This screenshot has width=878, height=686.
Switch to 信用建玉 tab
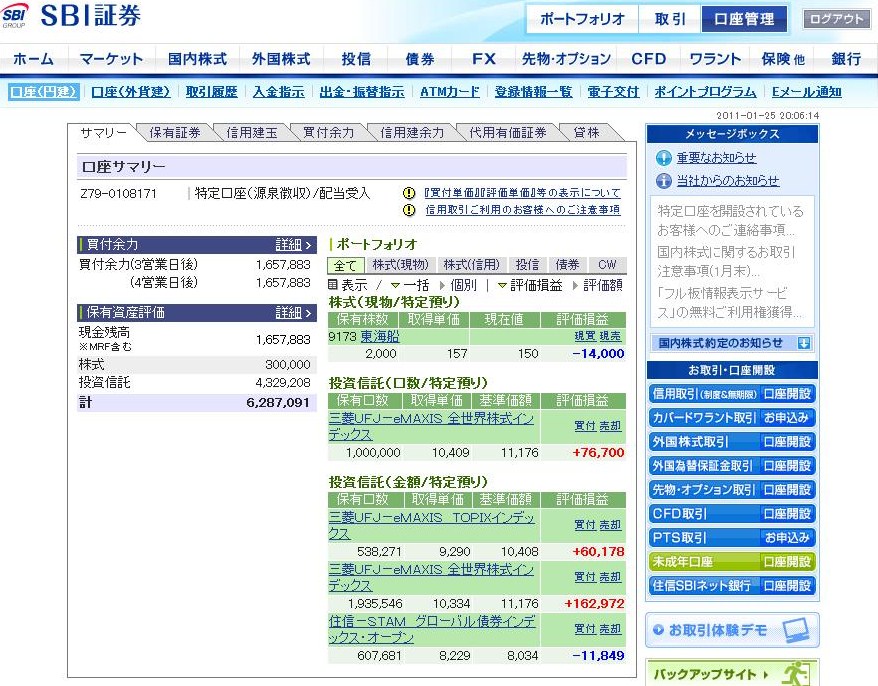coord(251,133)
